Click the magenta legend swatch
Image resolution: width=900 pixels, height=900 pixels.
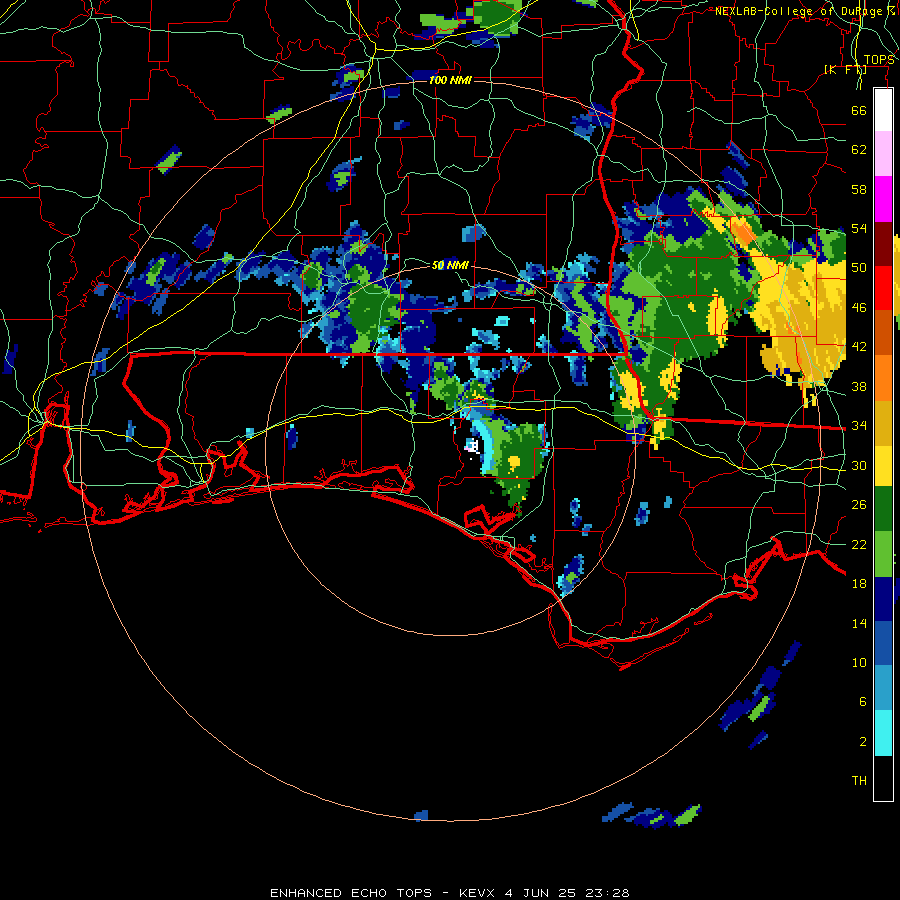[883, 199]
